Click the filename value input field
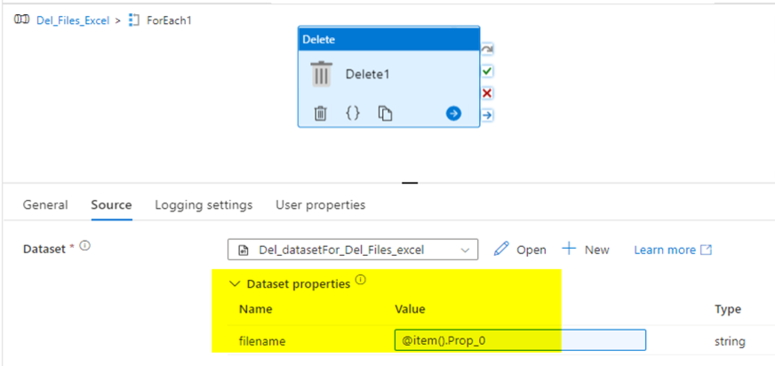The width and height of the screenshot is (775, 366). point(520,340)
